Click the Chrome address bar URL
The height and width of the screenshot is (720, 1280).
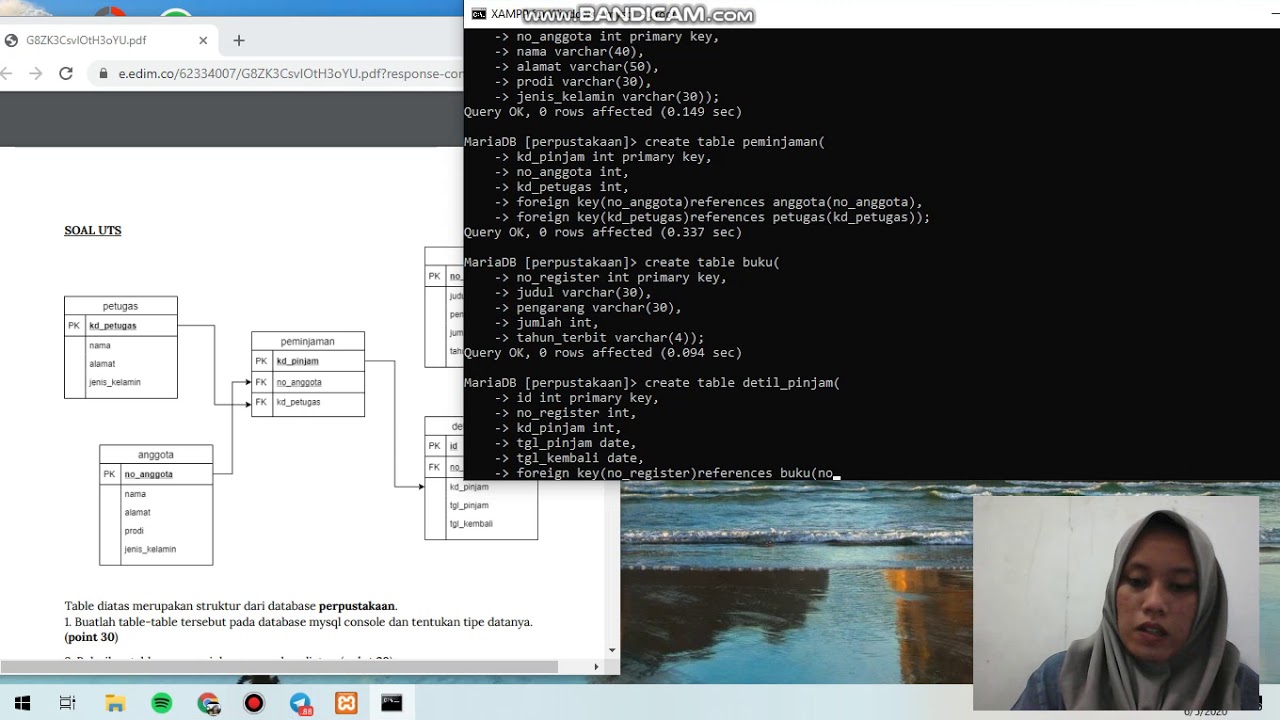tap(290, 73)
